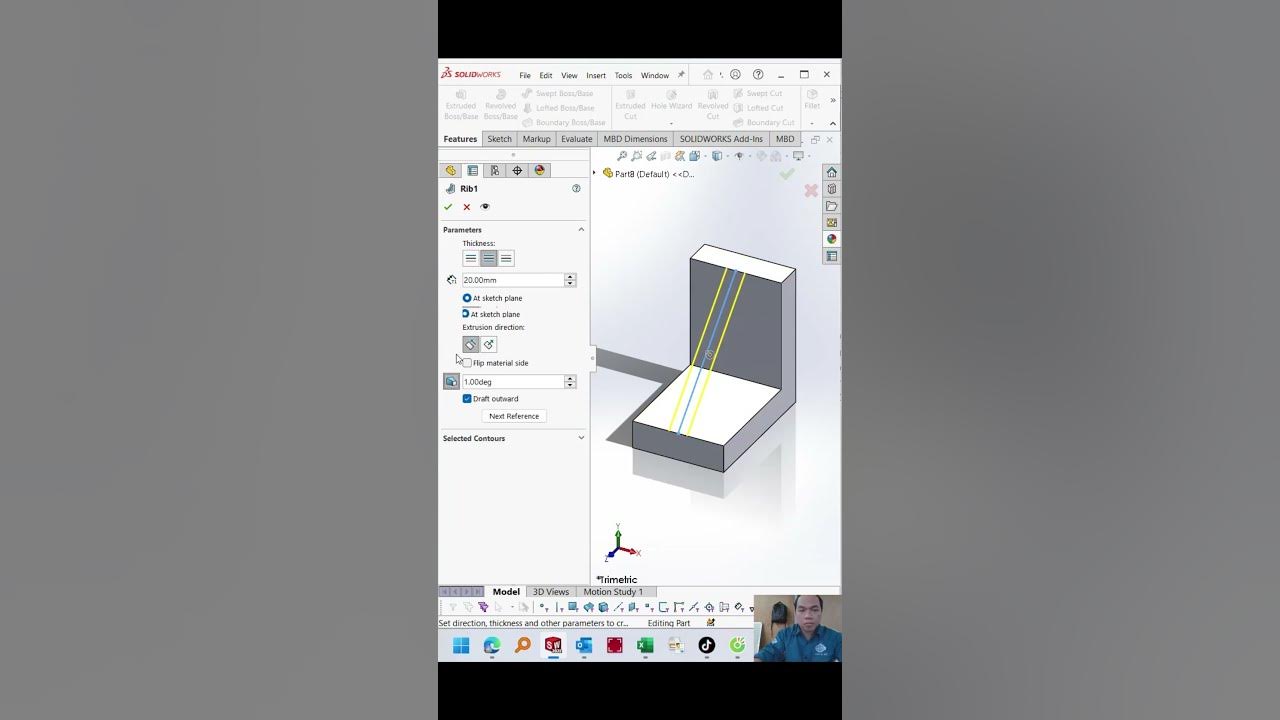Open View Palette in task pane
The height and width of the screenshot is (720, 1280).
coord(831,222)
